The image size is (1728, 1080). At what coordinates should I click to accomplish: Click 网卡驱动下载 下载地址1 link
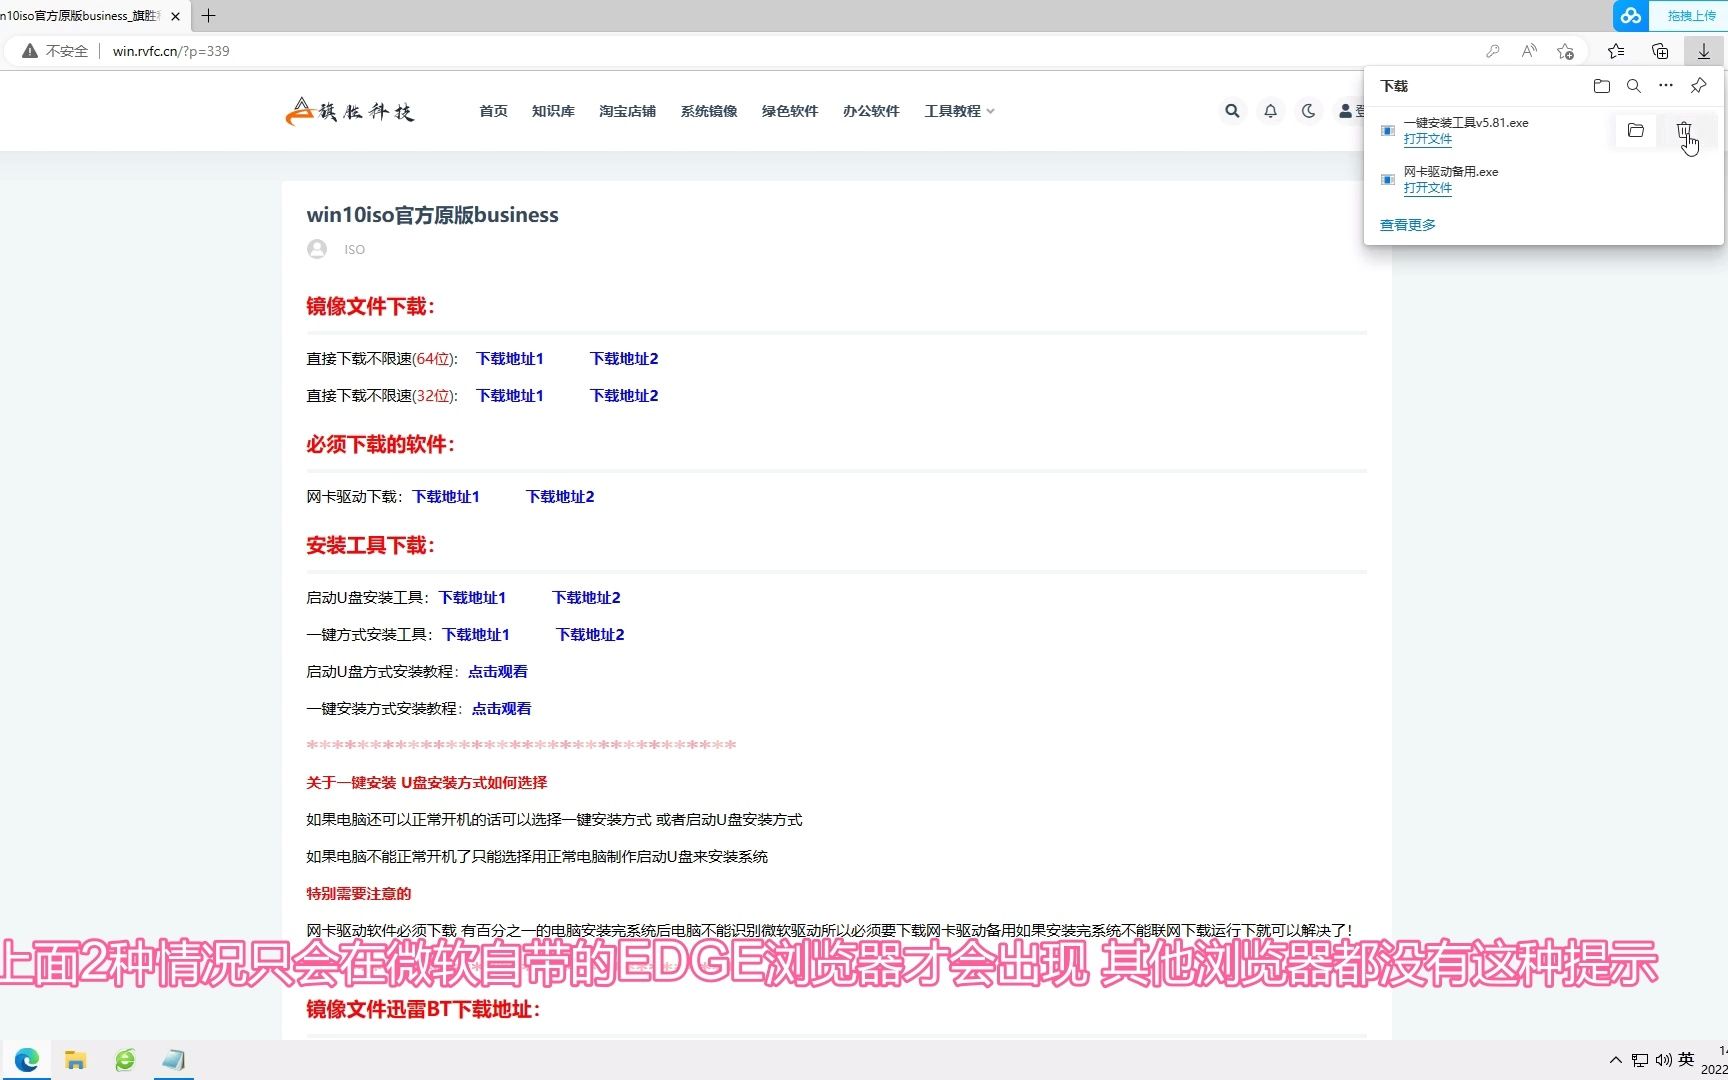[x=446, y=497]
